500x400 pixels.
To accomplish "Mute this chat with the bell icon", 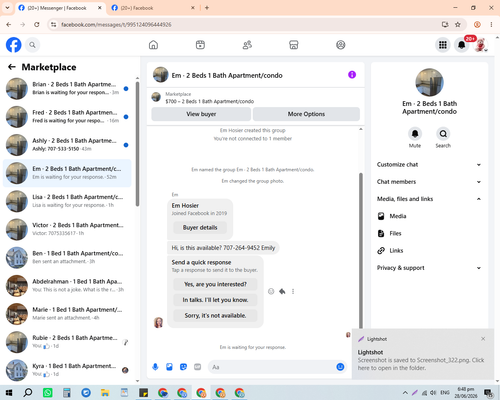I will 415,134.
